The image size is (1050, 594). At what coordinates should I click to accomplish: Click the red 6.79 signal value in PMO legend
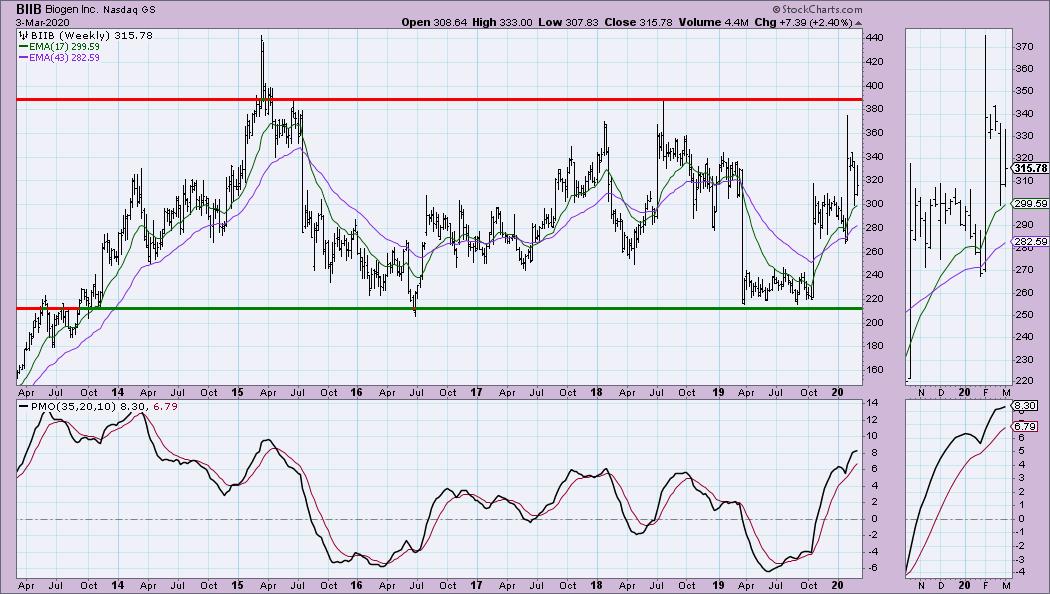166,406
